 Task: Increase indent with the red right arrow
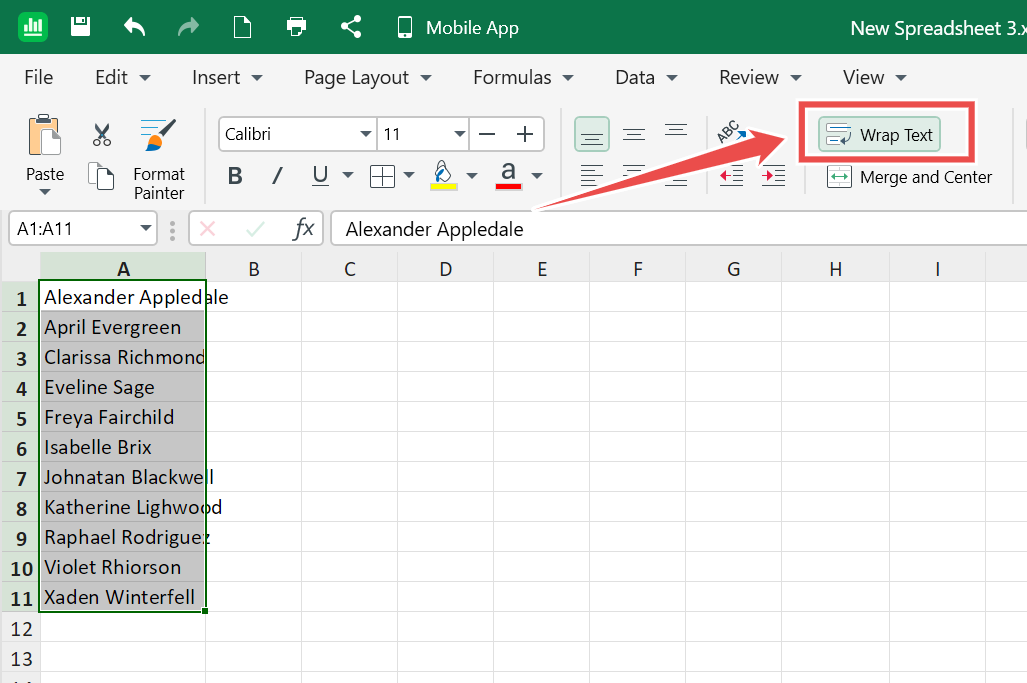(774, 175)
